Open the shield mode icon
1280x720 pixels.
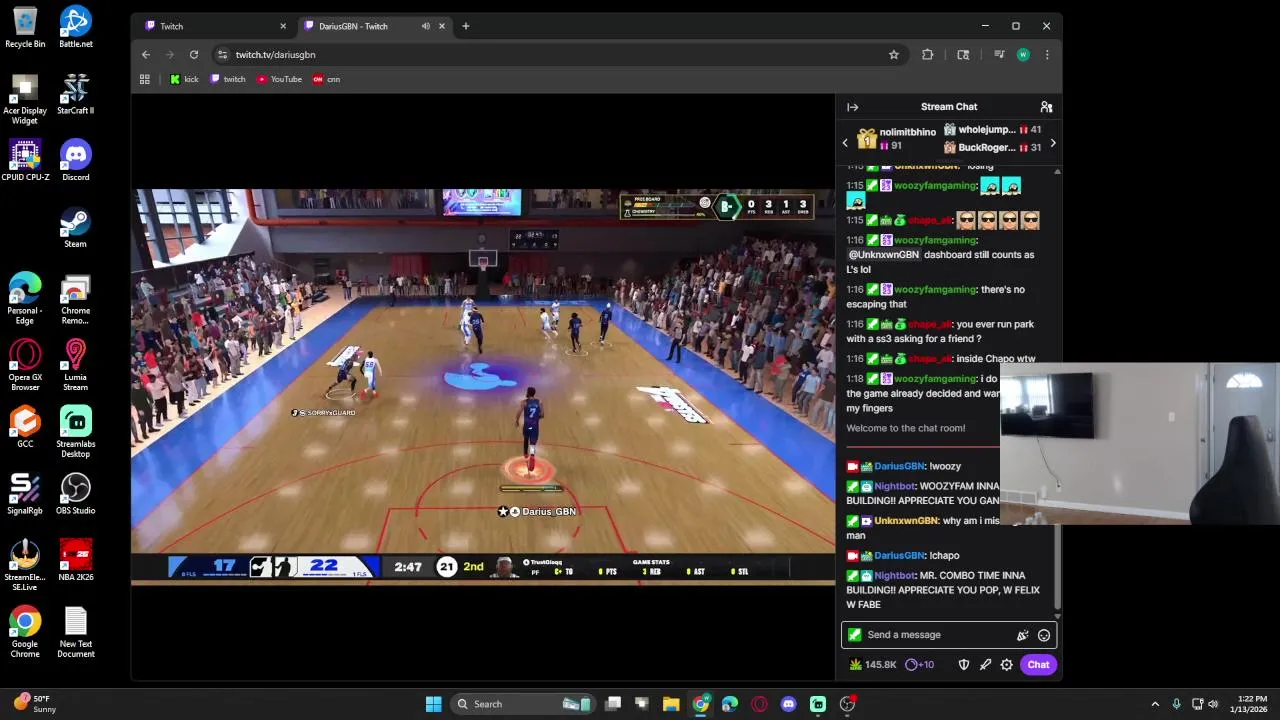964,665
